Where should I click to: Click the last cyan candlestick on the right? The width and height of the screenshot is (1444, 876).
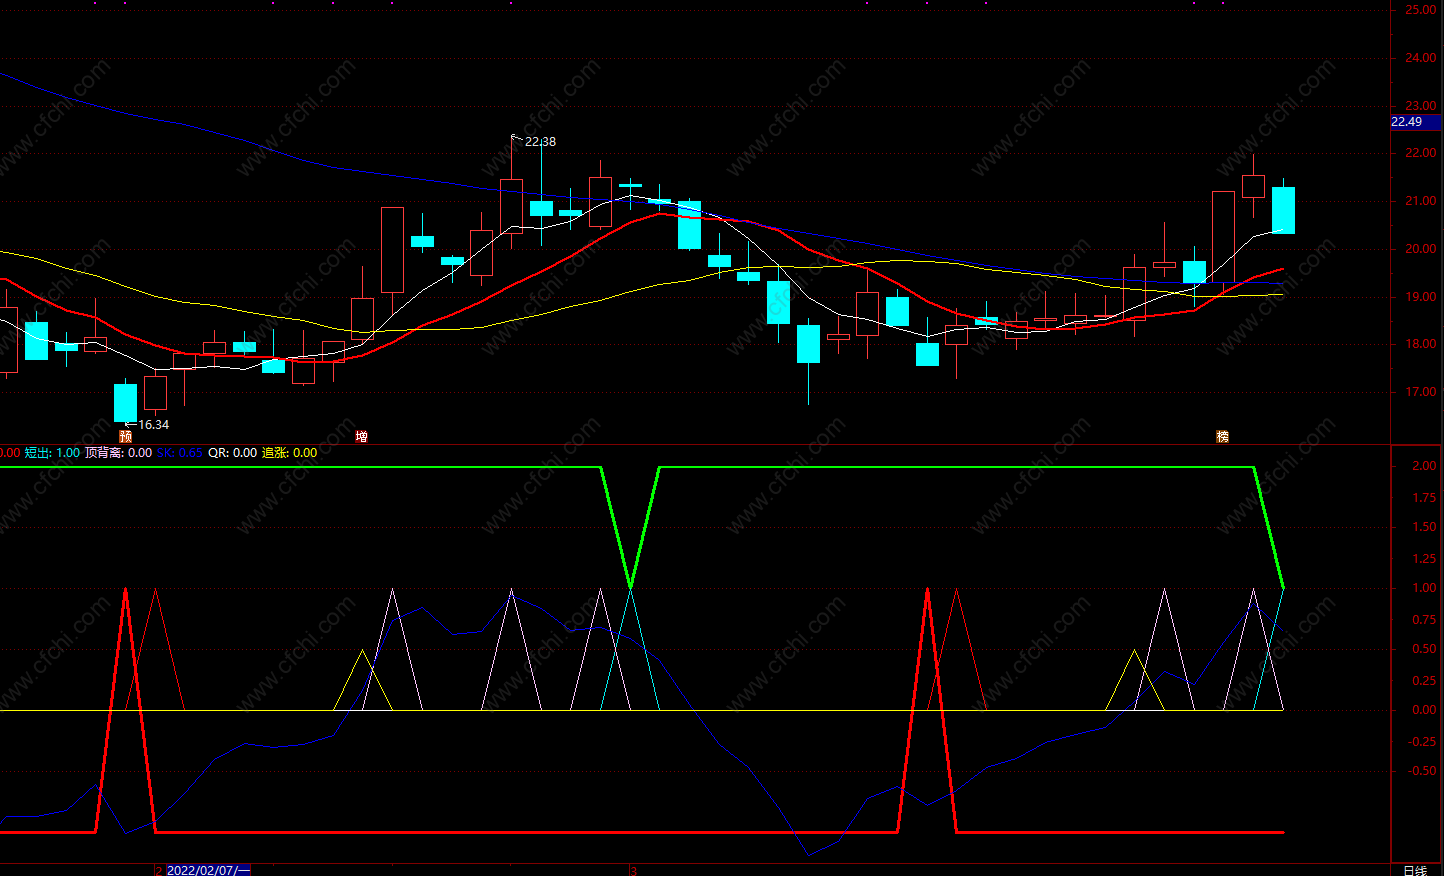(x=1283, y=210)
